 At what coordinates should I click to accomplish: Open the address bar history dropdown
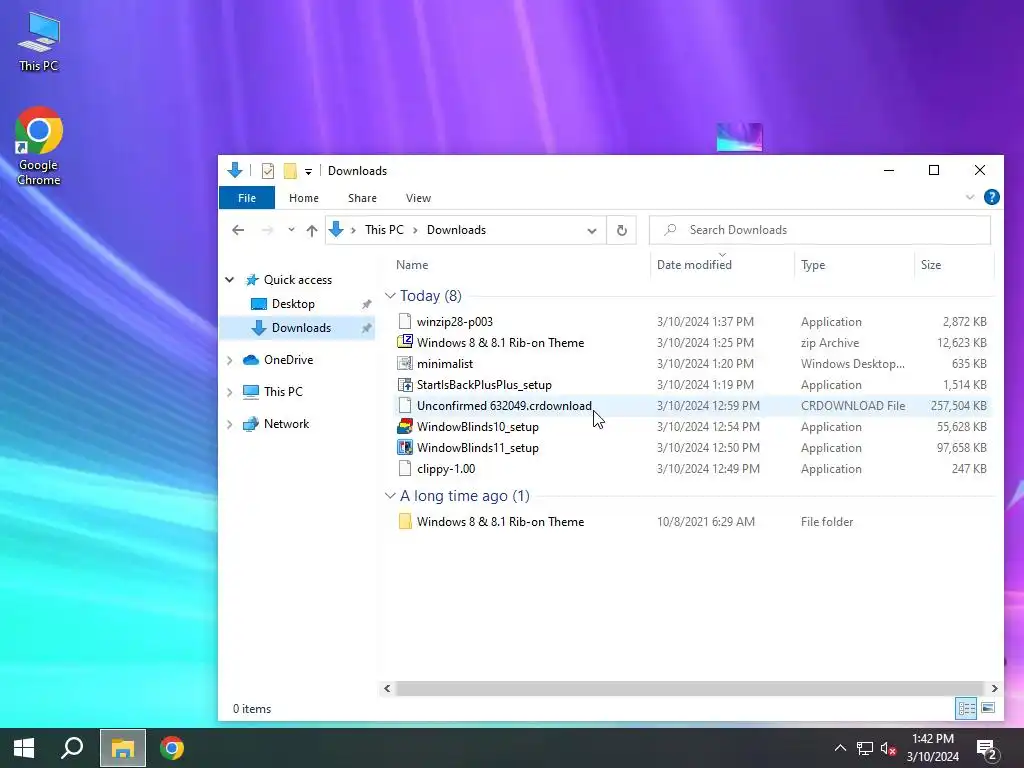(592, 231)
